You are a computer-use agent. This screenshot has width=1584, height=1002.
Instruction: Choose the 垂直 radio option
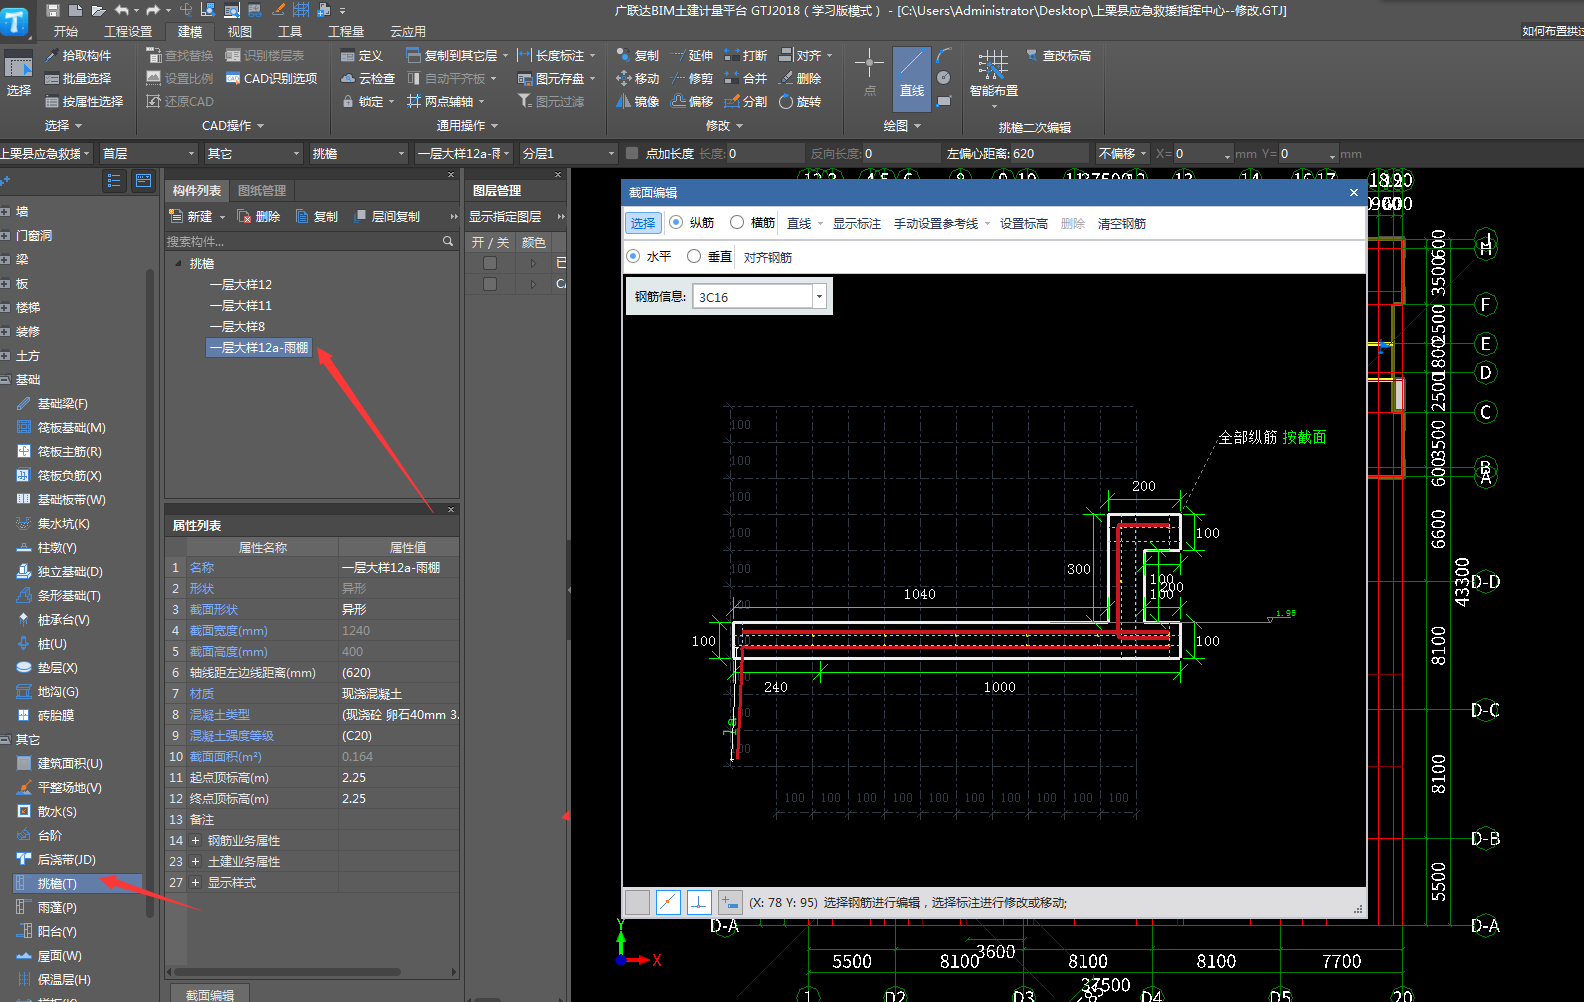(694, 257)
